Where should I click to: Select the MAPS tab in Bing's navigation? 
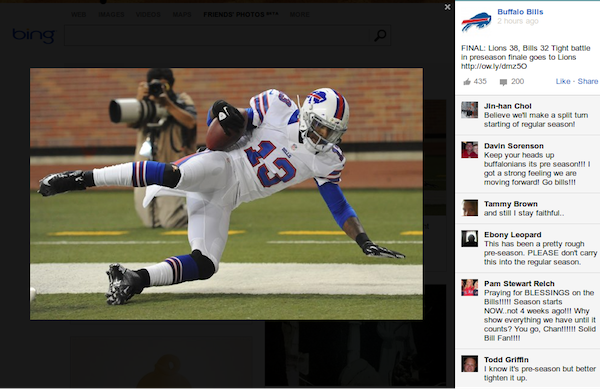pos(182,15)
